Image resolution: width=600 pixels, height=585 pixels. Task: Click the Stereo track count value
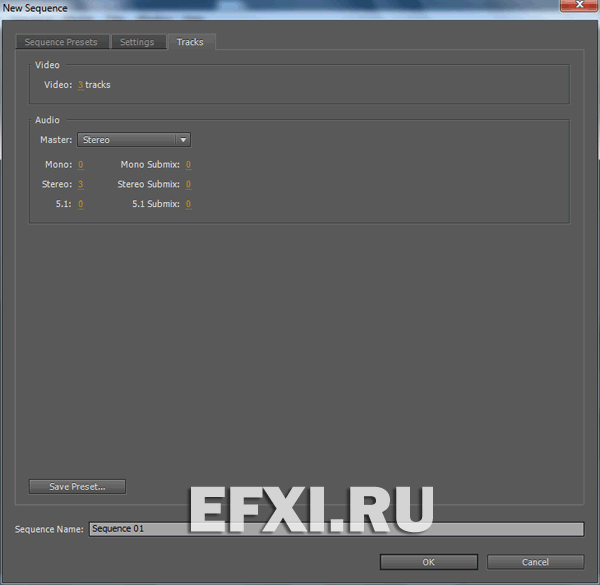[x=80, y=184]
